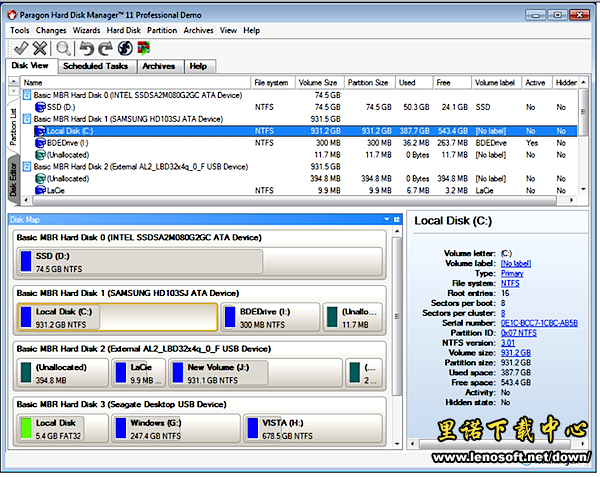The height and width of the screenshot is (477, 600).
Task: Select Windows (G:) block in Disk Map
Action: [176, 428]
